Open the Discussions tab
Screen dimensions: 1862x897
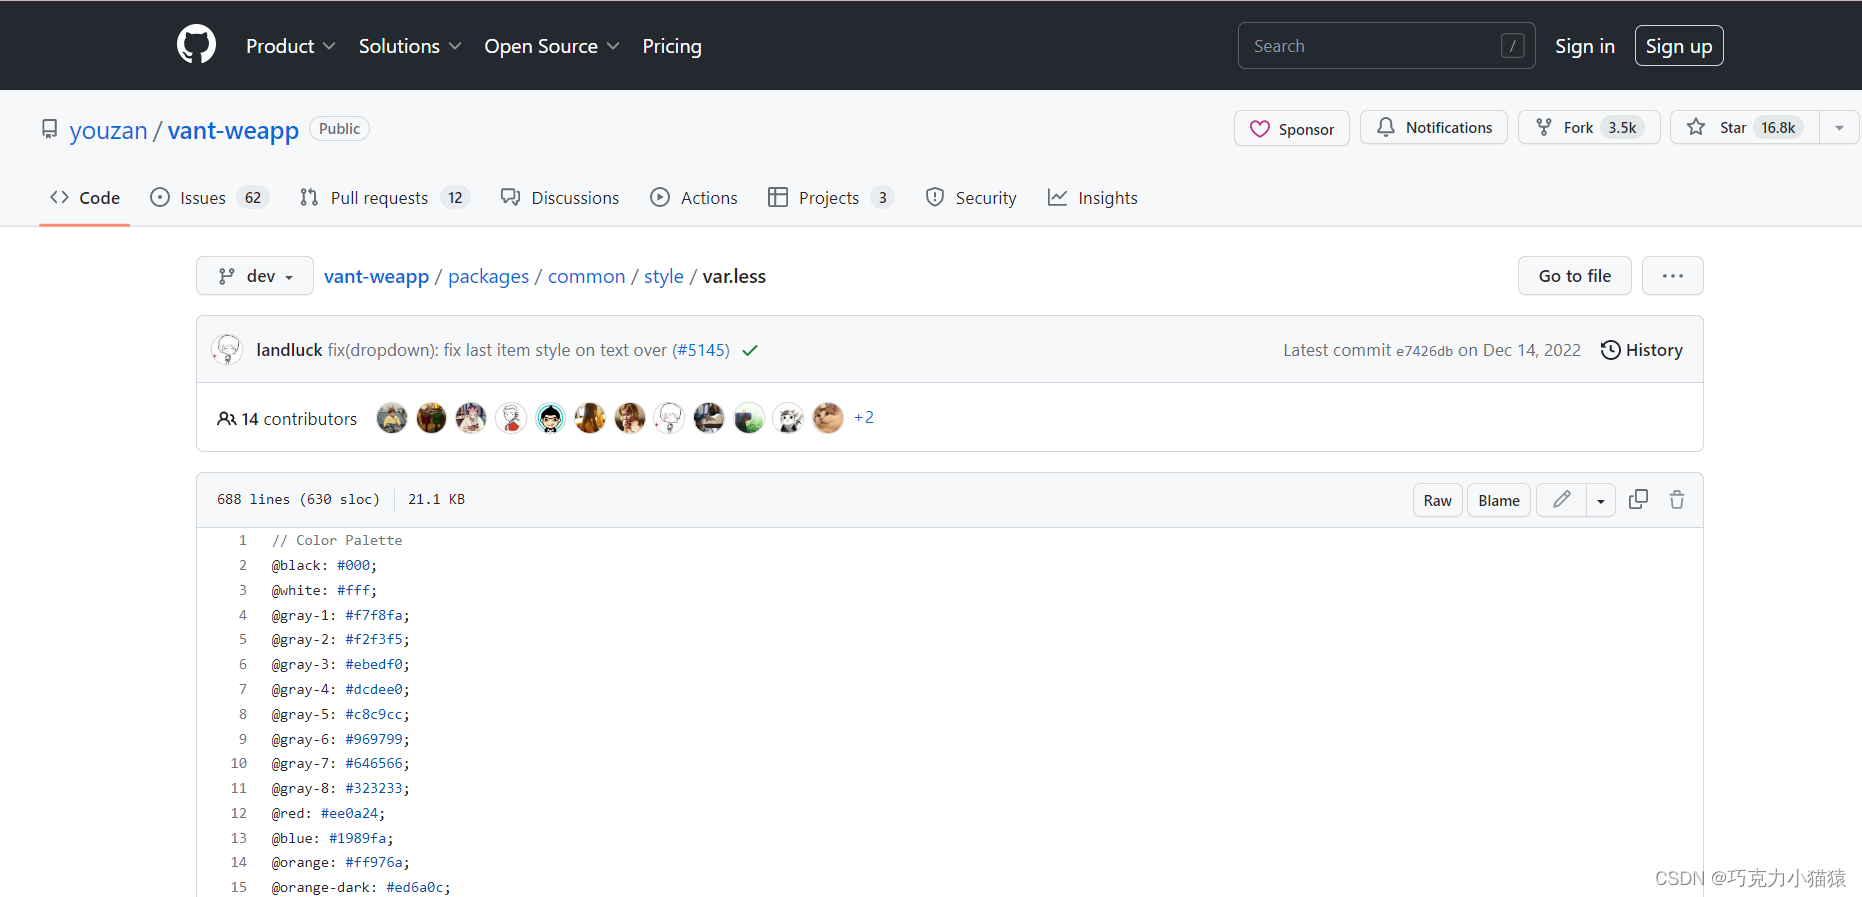pos(560,198)
